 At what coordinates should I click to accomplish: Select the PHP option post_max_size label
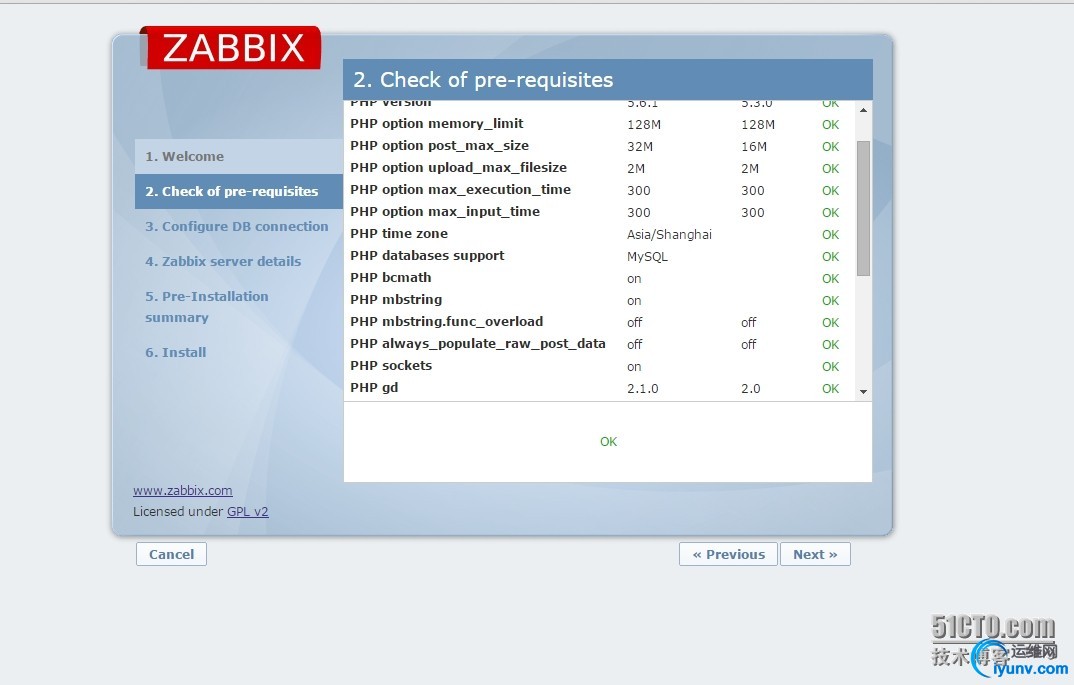coord(439,146)
